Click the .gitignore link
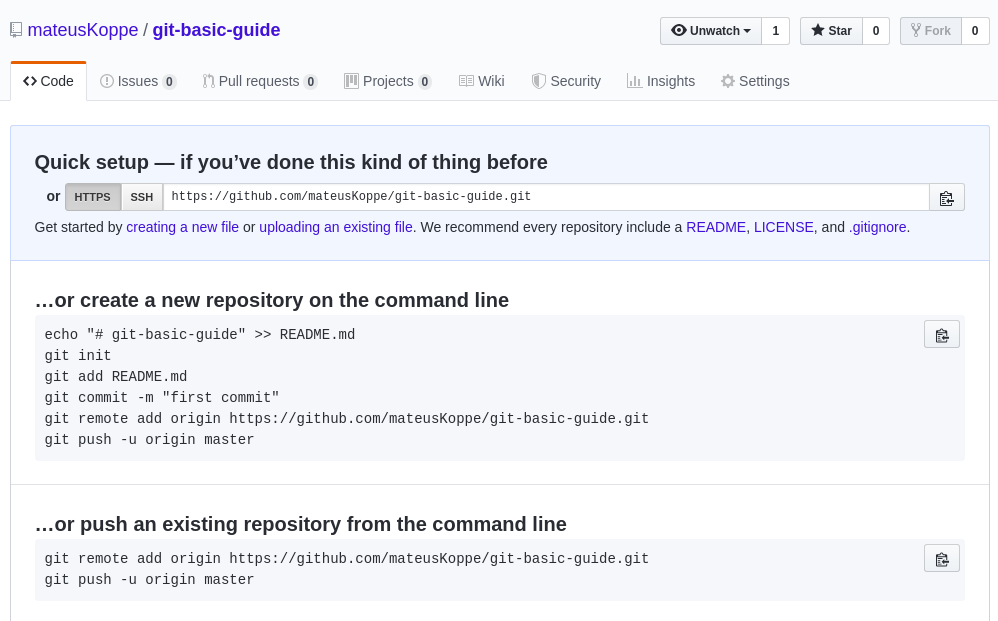Viewport: 998px width, 621px height. 878,227
